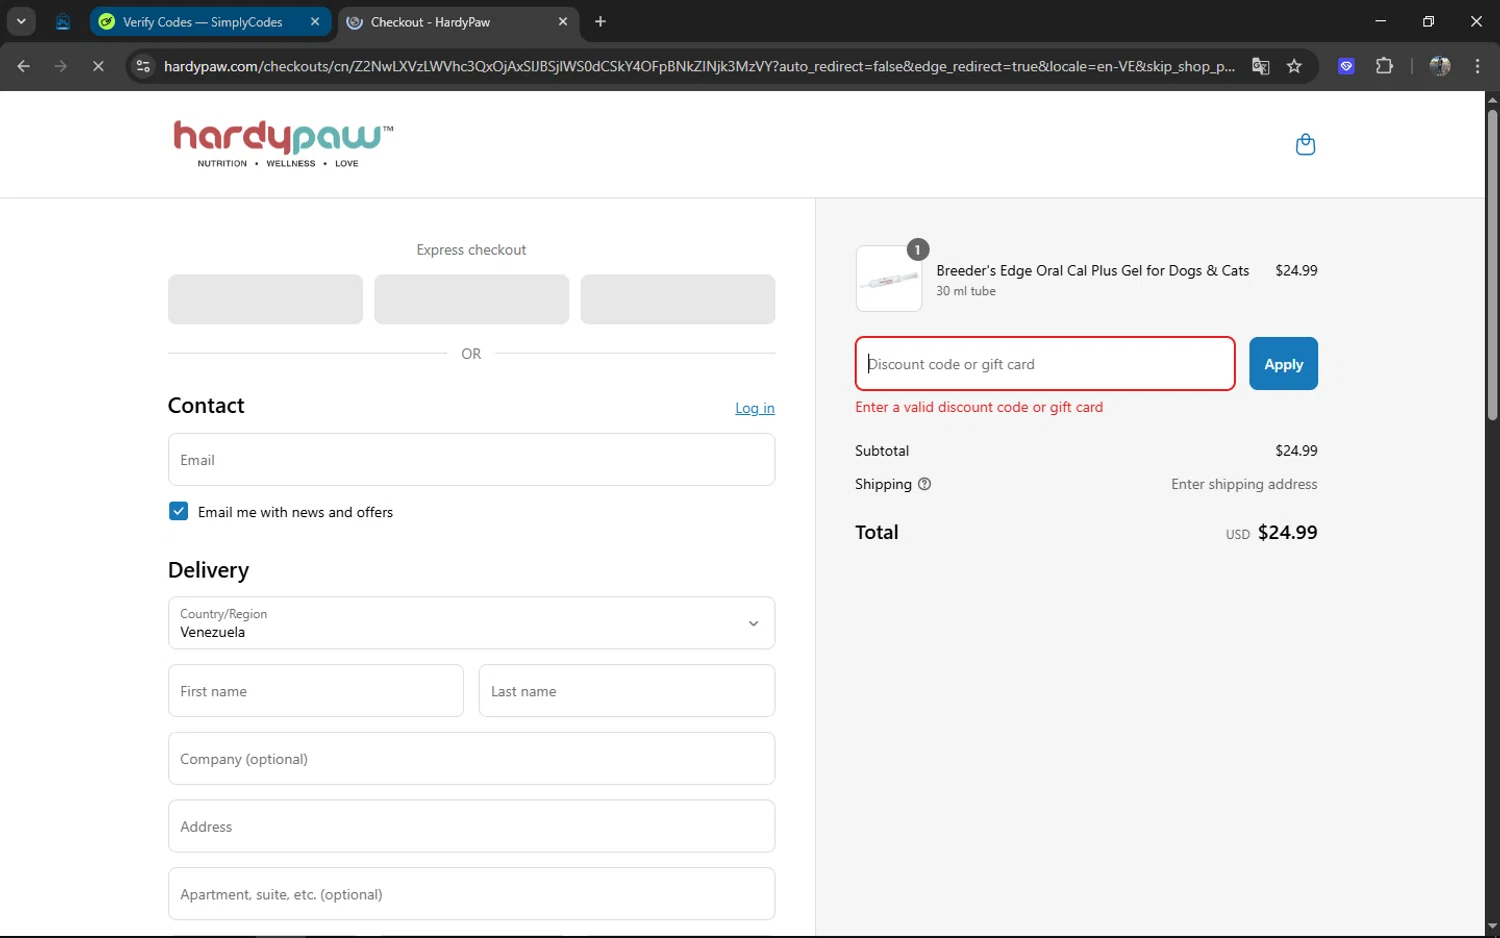The width and height of the screenshot is (1500, 938).
Task: Click the Delivery heading
Action: 208,570
